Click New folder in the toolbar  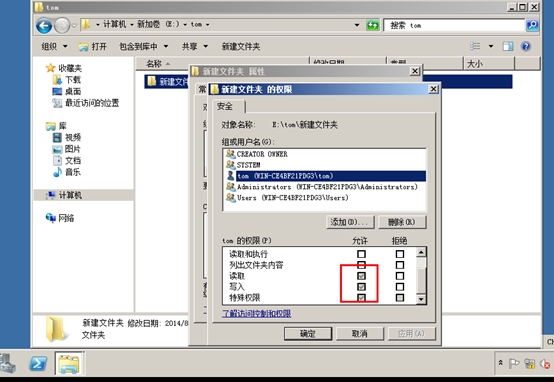point(241,46)
